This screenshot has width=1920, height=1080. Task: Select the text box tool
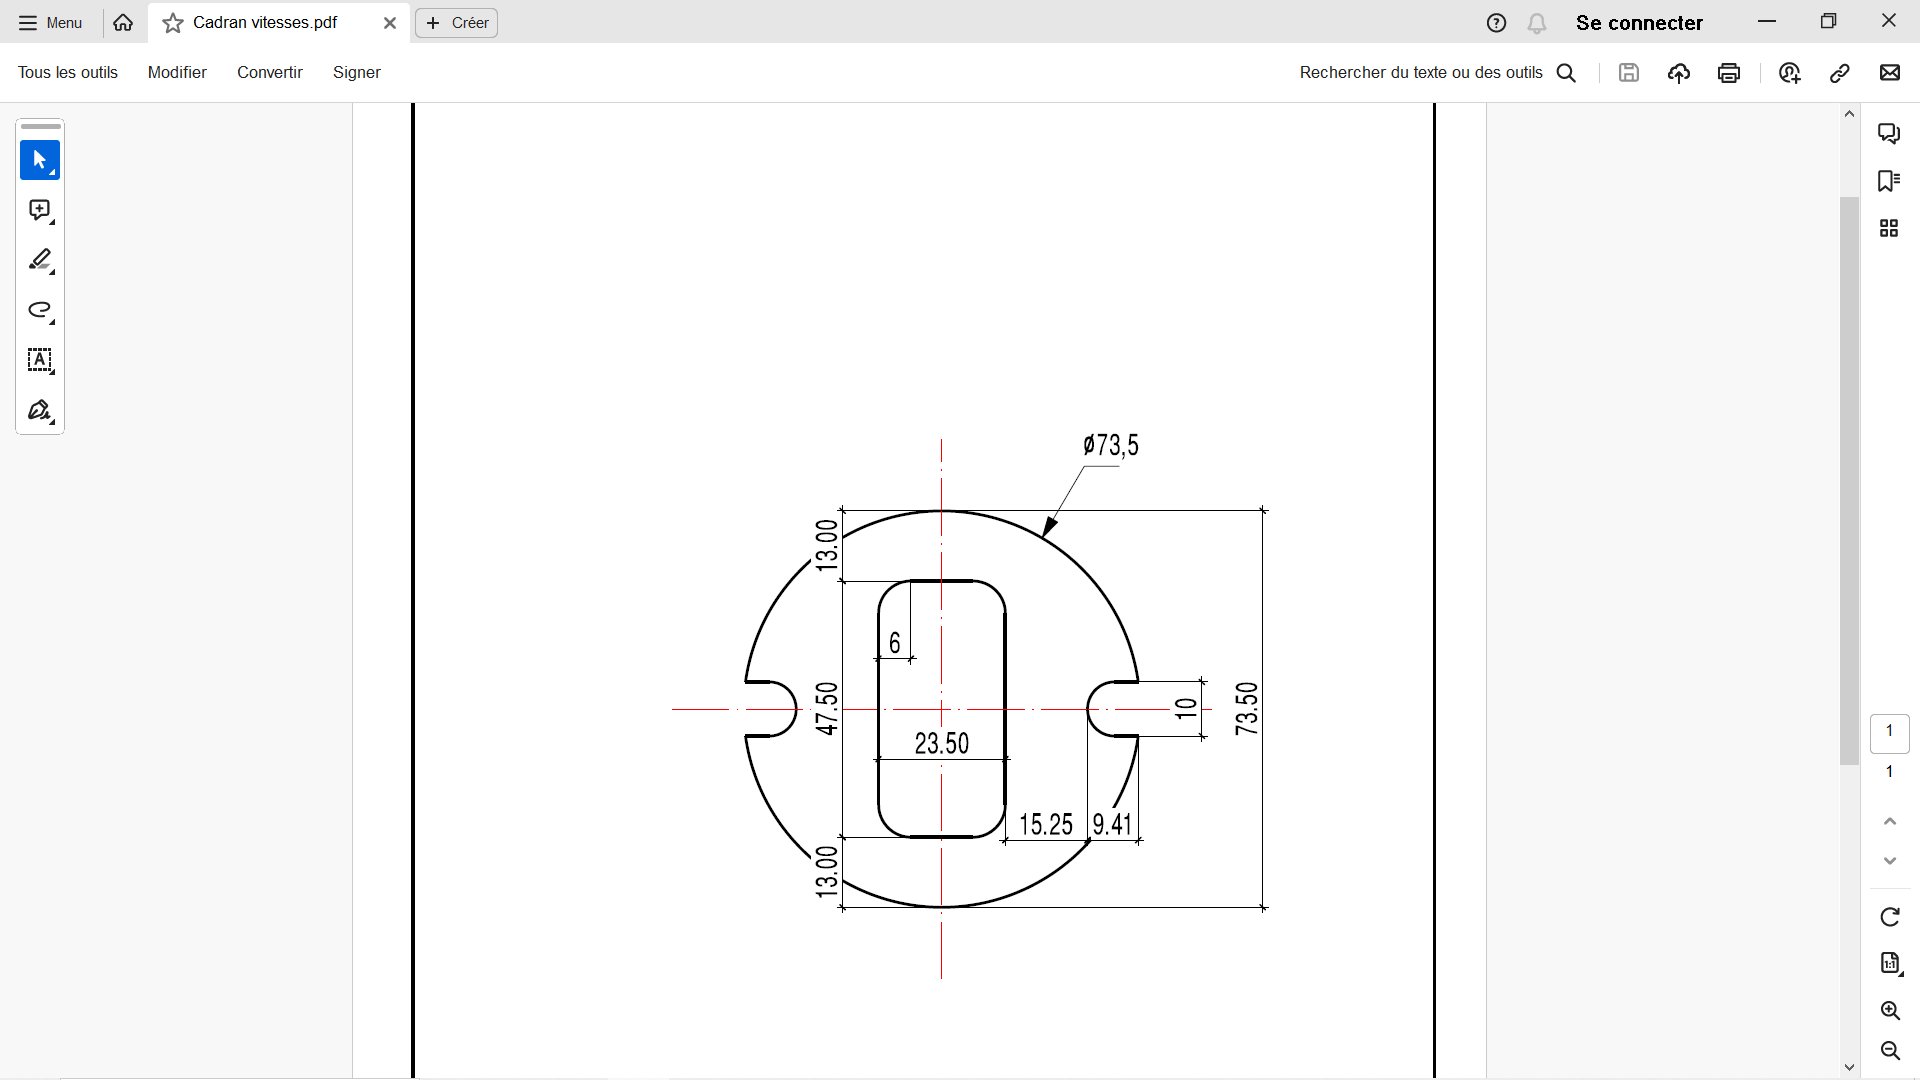point(40,360)
